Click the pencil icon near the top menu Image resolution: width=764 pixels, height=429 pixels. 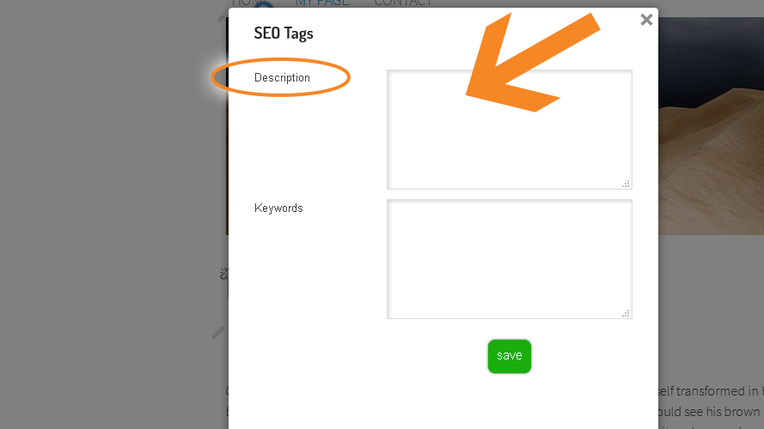(222, 17)
